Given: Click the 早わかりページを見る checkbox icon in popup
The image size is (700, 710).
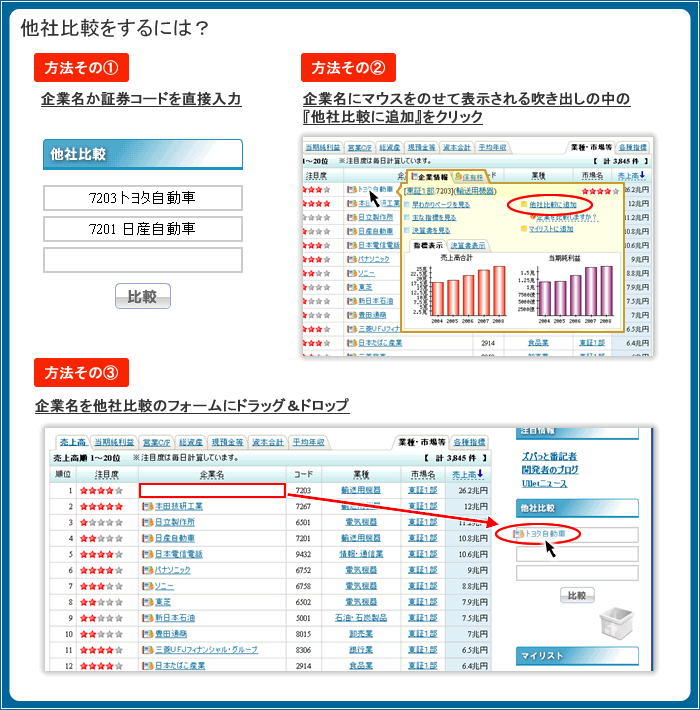Looking at the screenshot, I should pyautogui.click(x=408, y=203).
